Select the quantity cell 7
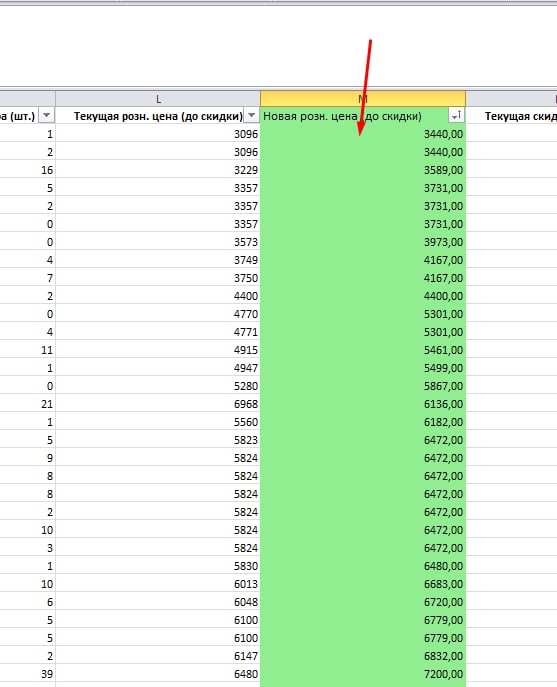The image size is (557, 687). (27, 278)
